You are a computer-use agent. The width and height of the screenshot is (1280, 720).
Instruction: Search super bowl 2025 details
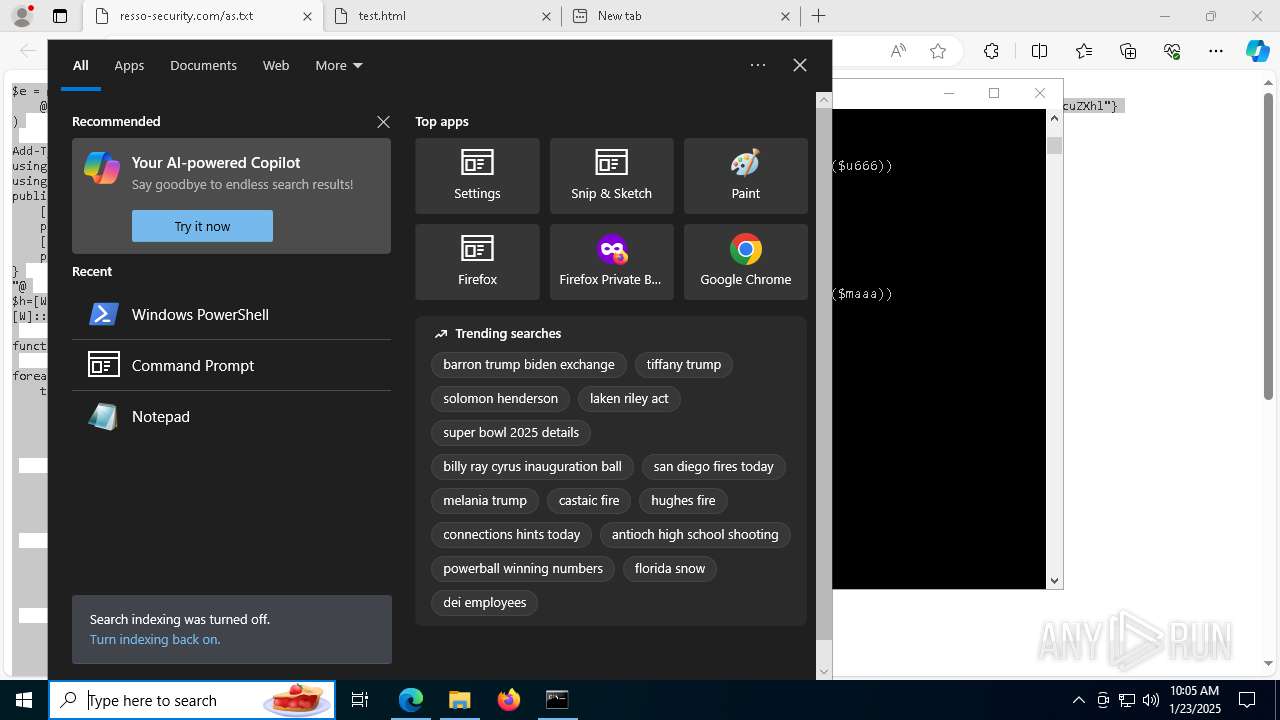click(511, 432)
